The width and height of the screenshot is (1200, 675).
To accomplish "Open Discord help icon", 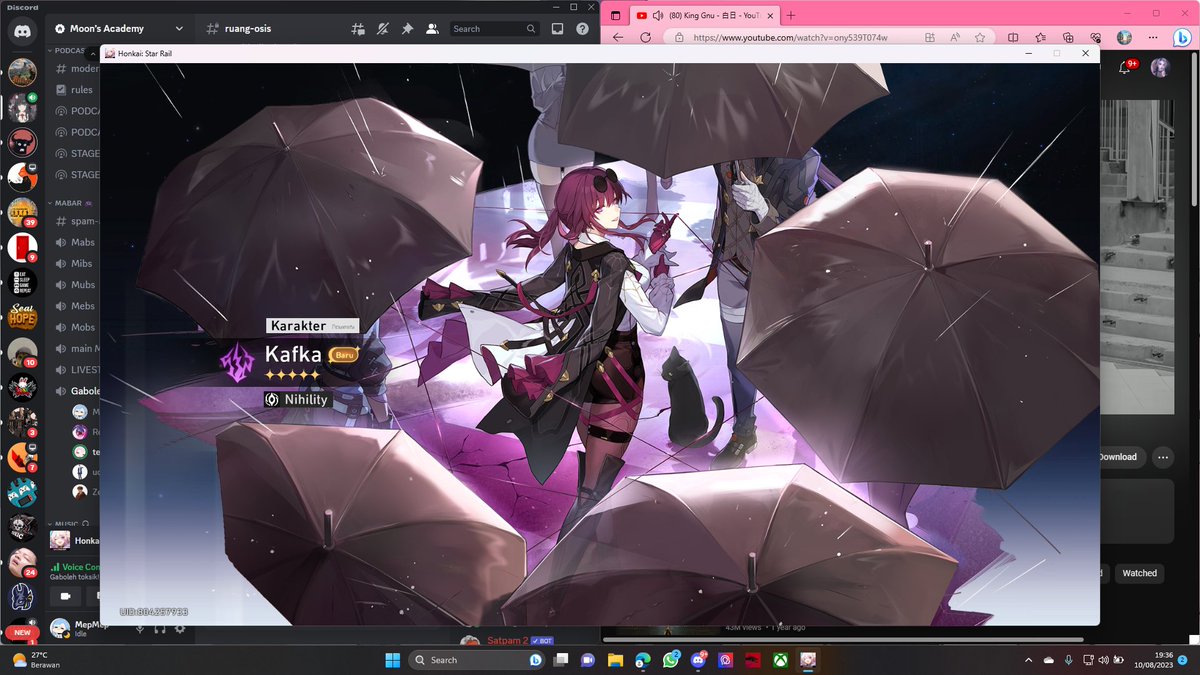I will click(583, 29).
